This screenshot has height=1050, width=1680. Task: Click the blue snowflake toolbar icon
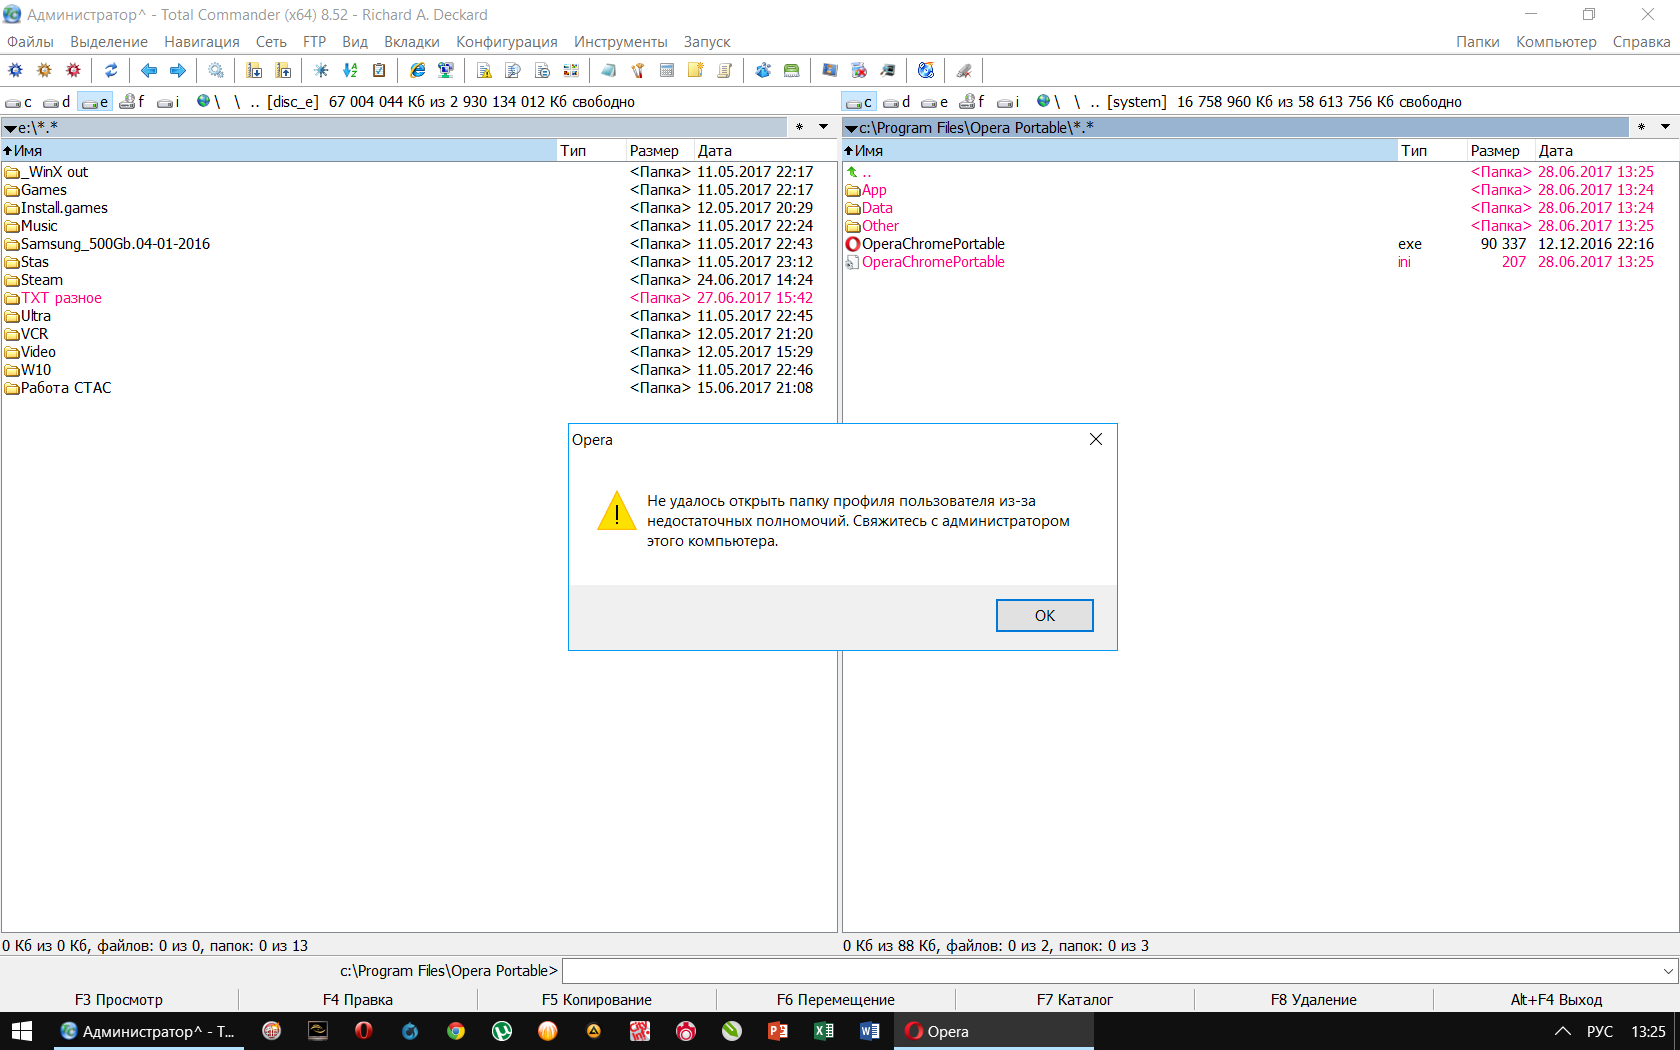(x=321, y=70)
